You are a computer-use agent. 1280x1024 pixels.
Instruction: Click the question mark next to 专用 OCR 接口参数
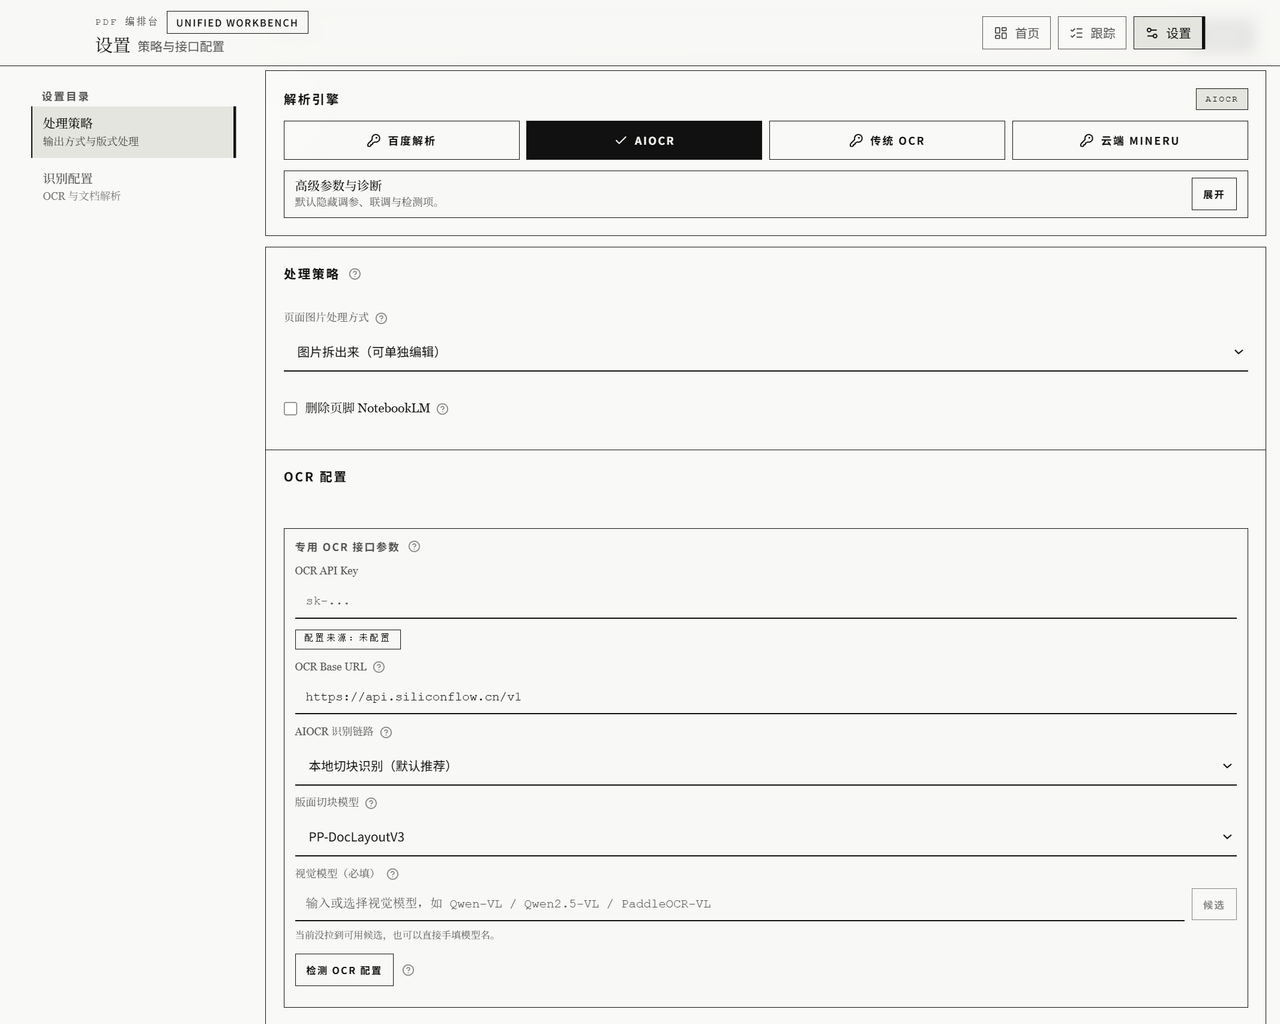click(x=414, y=546)
